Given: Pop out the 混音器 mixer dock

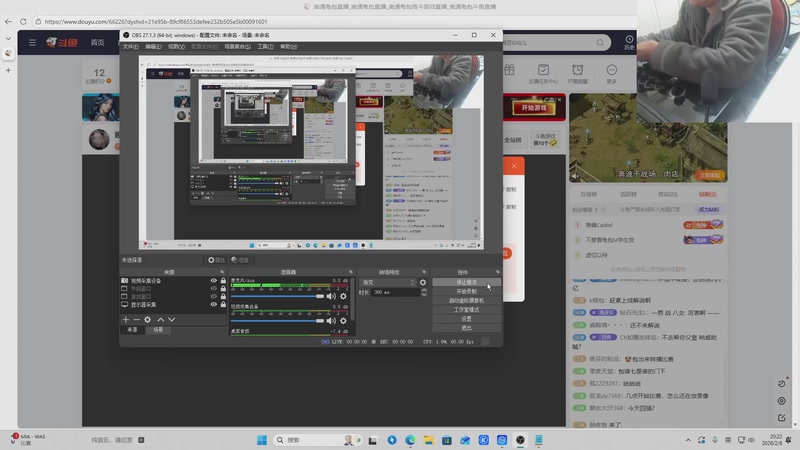Looking at the screenshot, I should 351,272.
